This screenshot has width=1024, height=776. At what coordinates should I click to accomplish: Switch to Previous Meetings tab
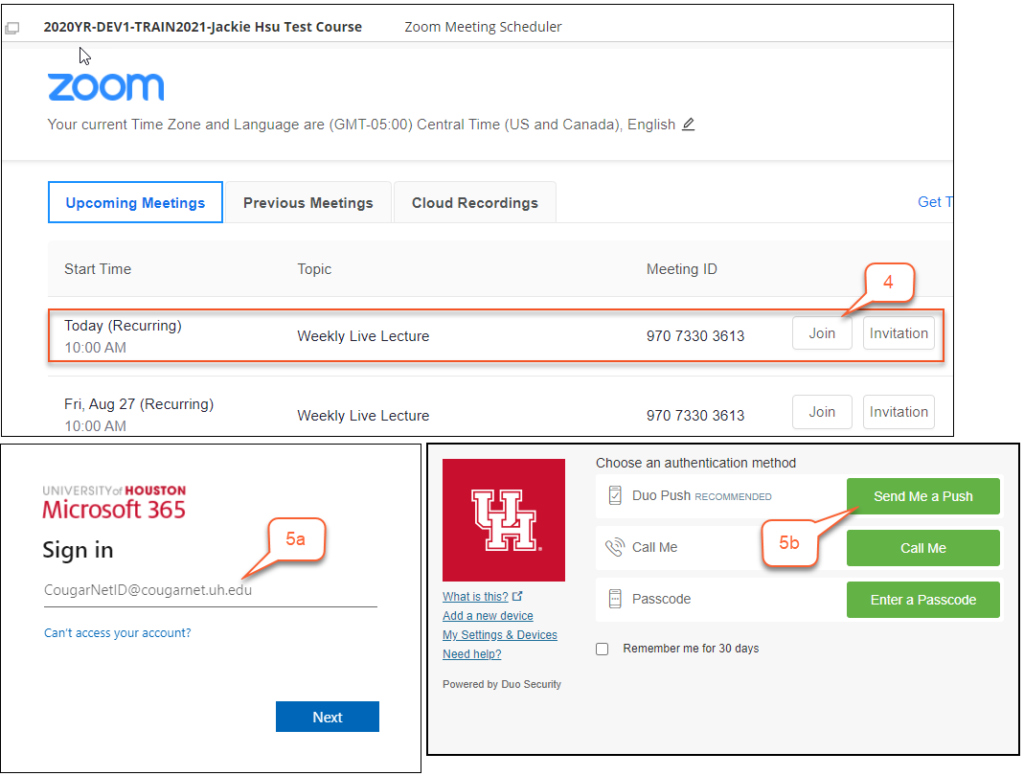click(x=308, y=202)
